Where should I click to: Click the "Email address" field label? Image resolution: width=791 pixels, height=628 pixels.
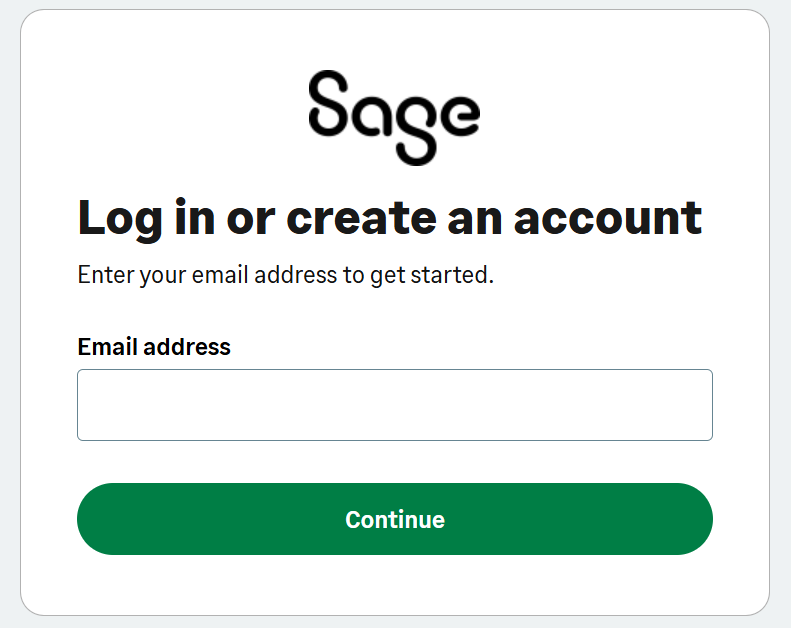point(154,347)
